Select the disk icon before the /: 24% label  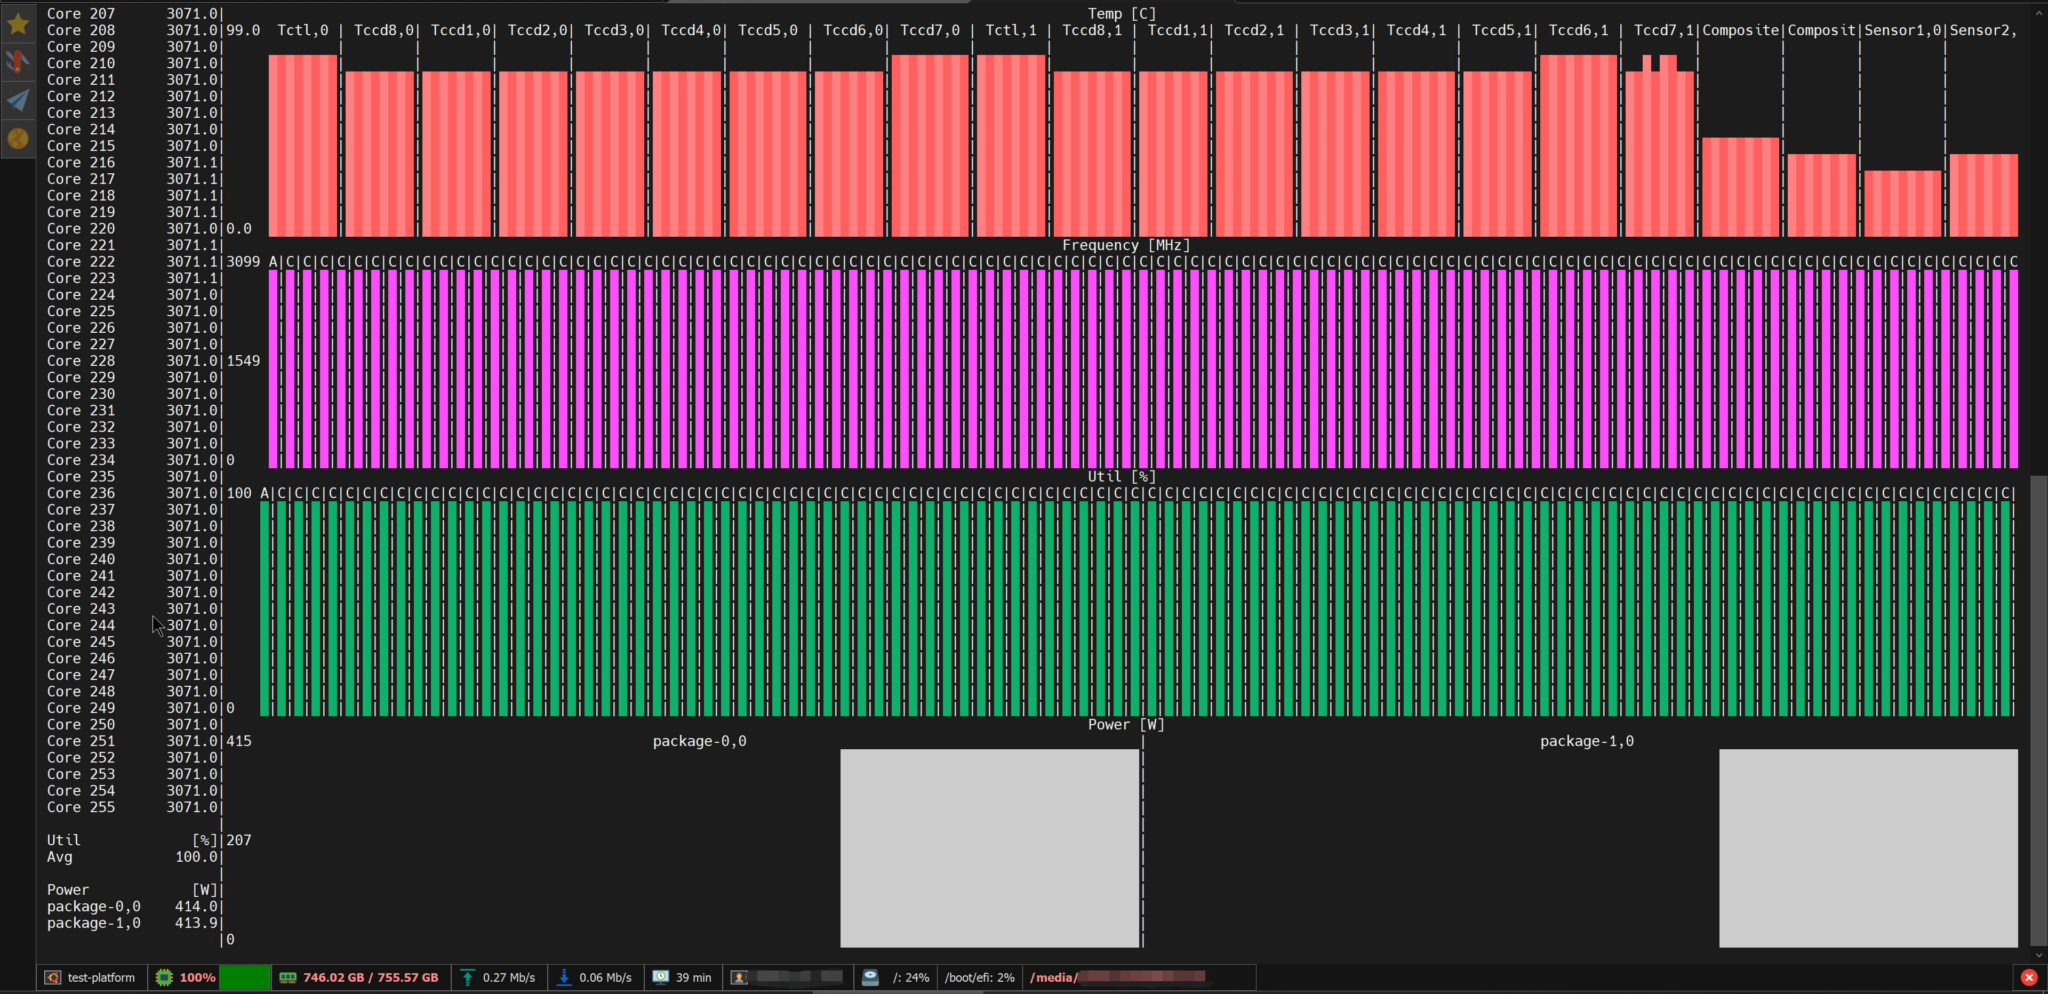868,977
